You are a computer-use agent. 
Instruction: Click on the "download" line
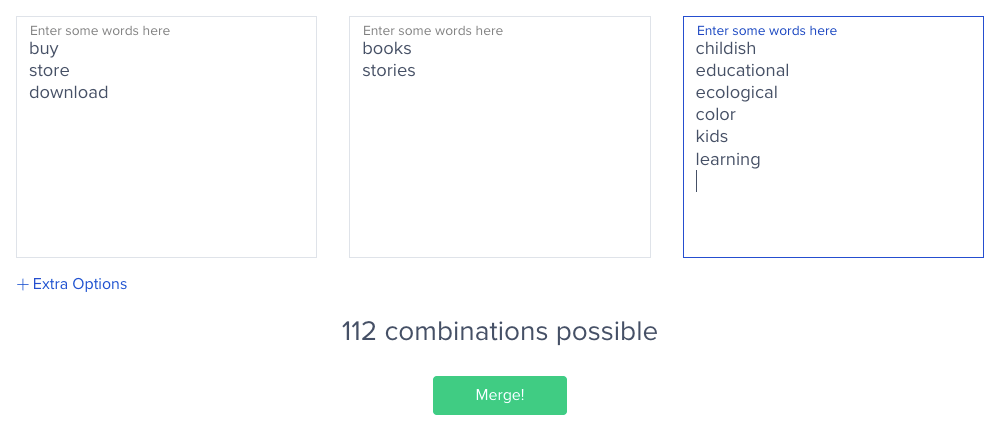pos(68,93)
